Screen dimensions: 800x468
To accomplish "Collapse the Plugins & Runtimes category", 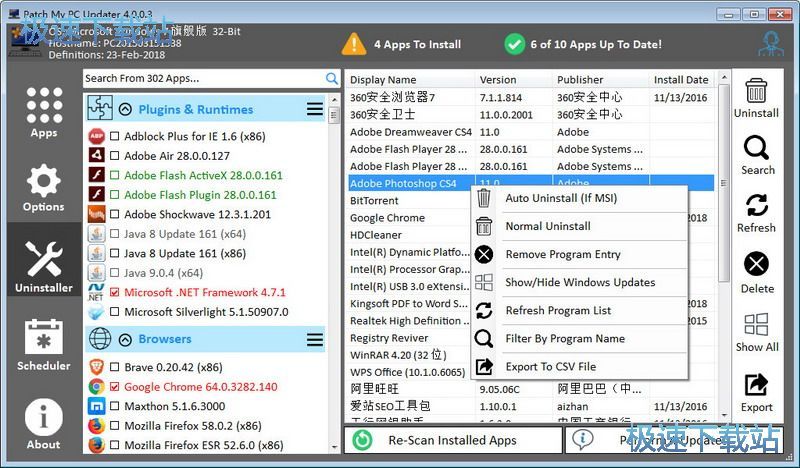I will tap(125, 109).
